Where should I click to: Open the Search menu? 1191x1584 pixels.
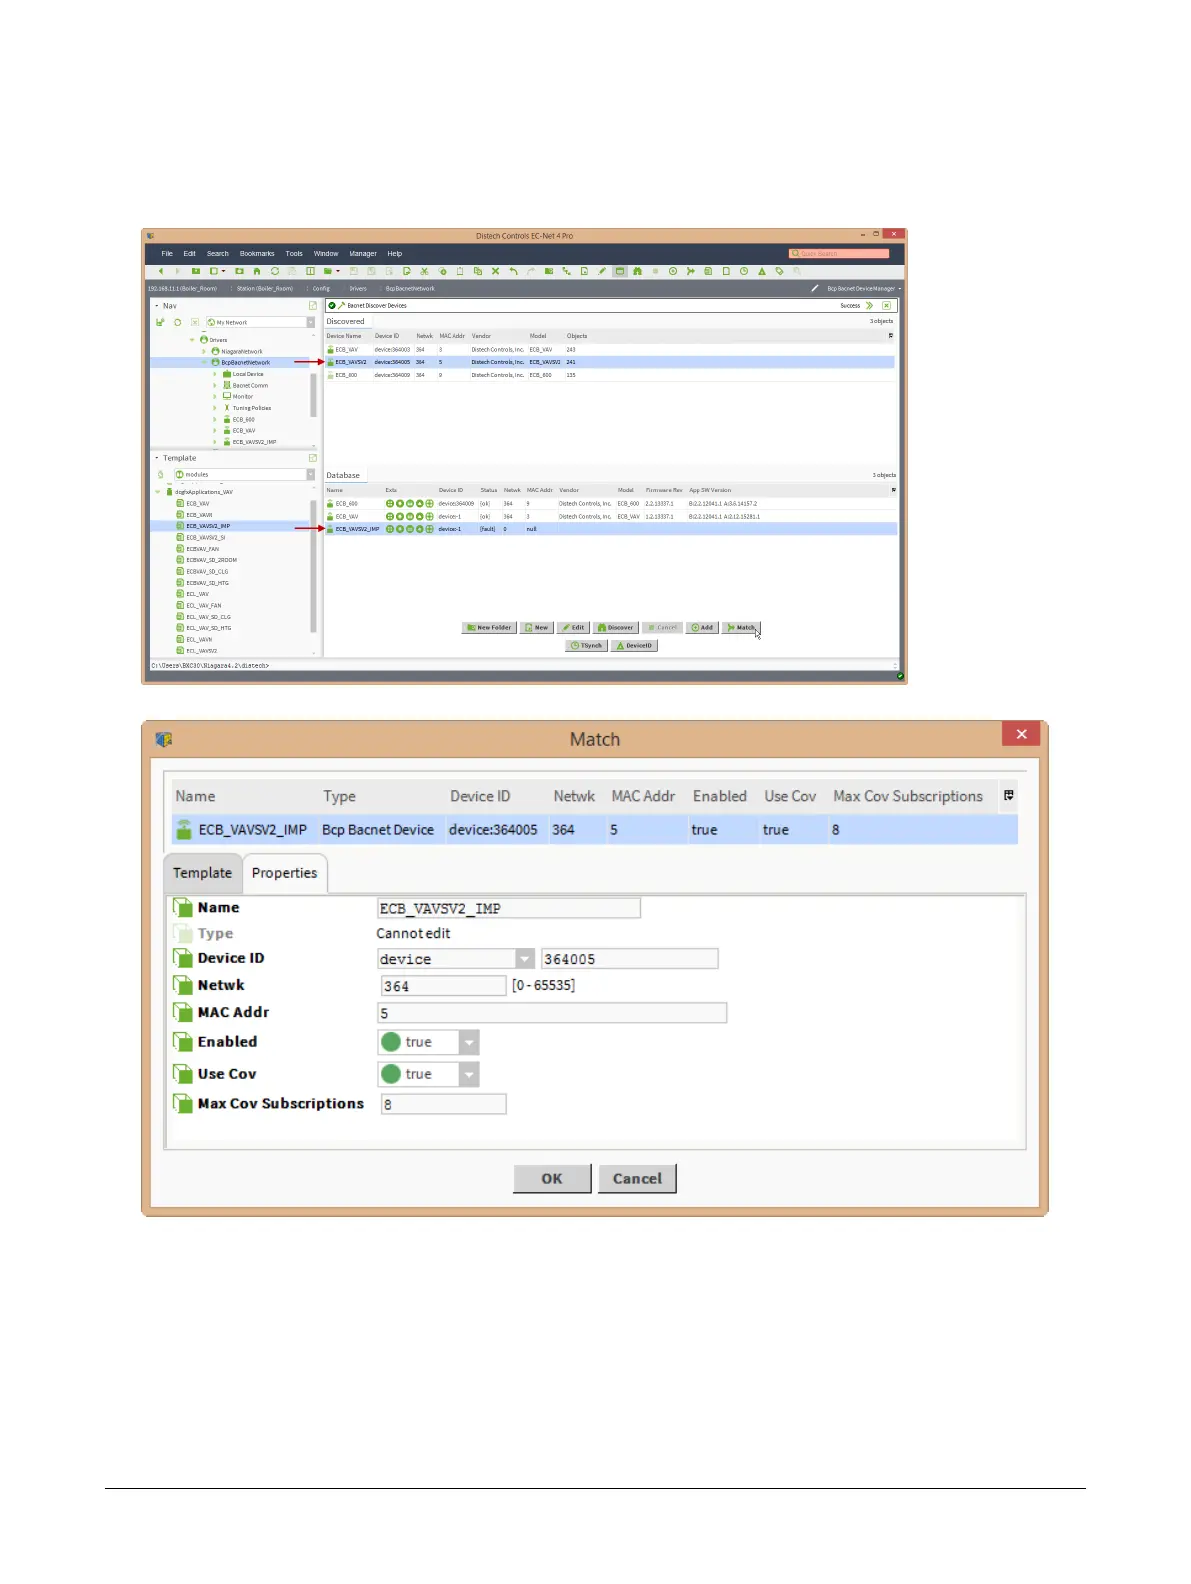[x=218, y=254]
